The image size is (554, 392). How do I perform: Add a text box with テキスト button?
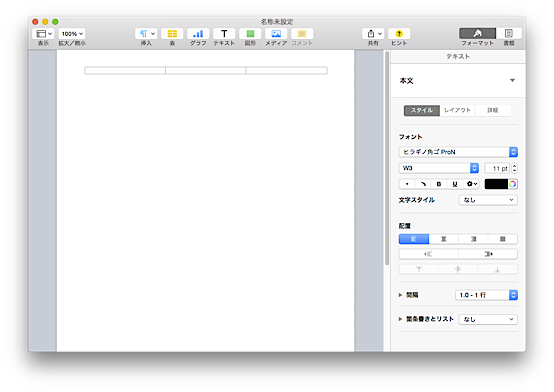tap(224, 34)
